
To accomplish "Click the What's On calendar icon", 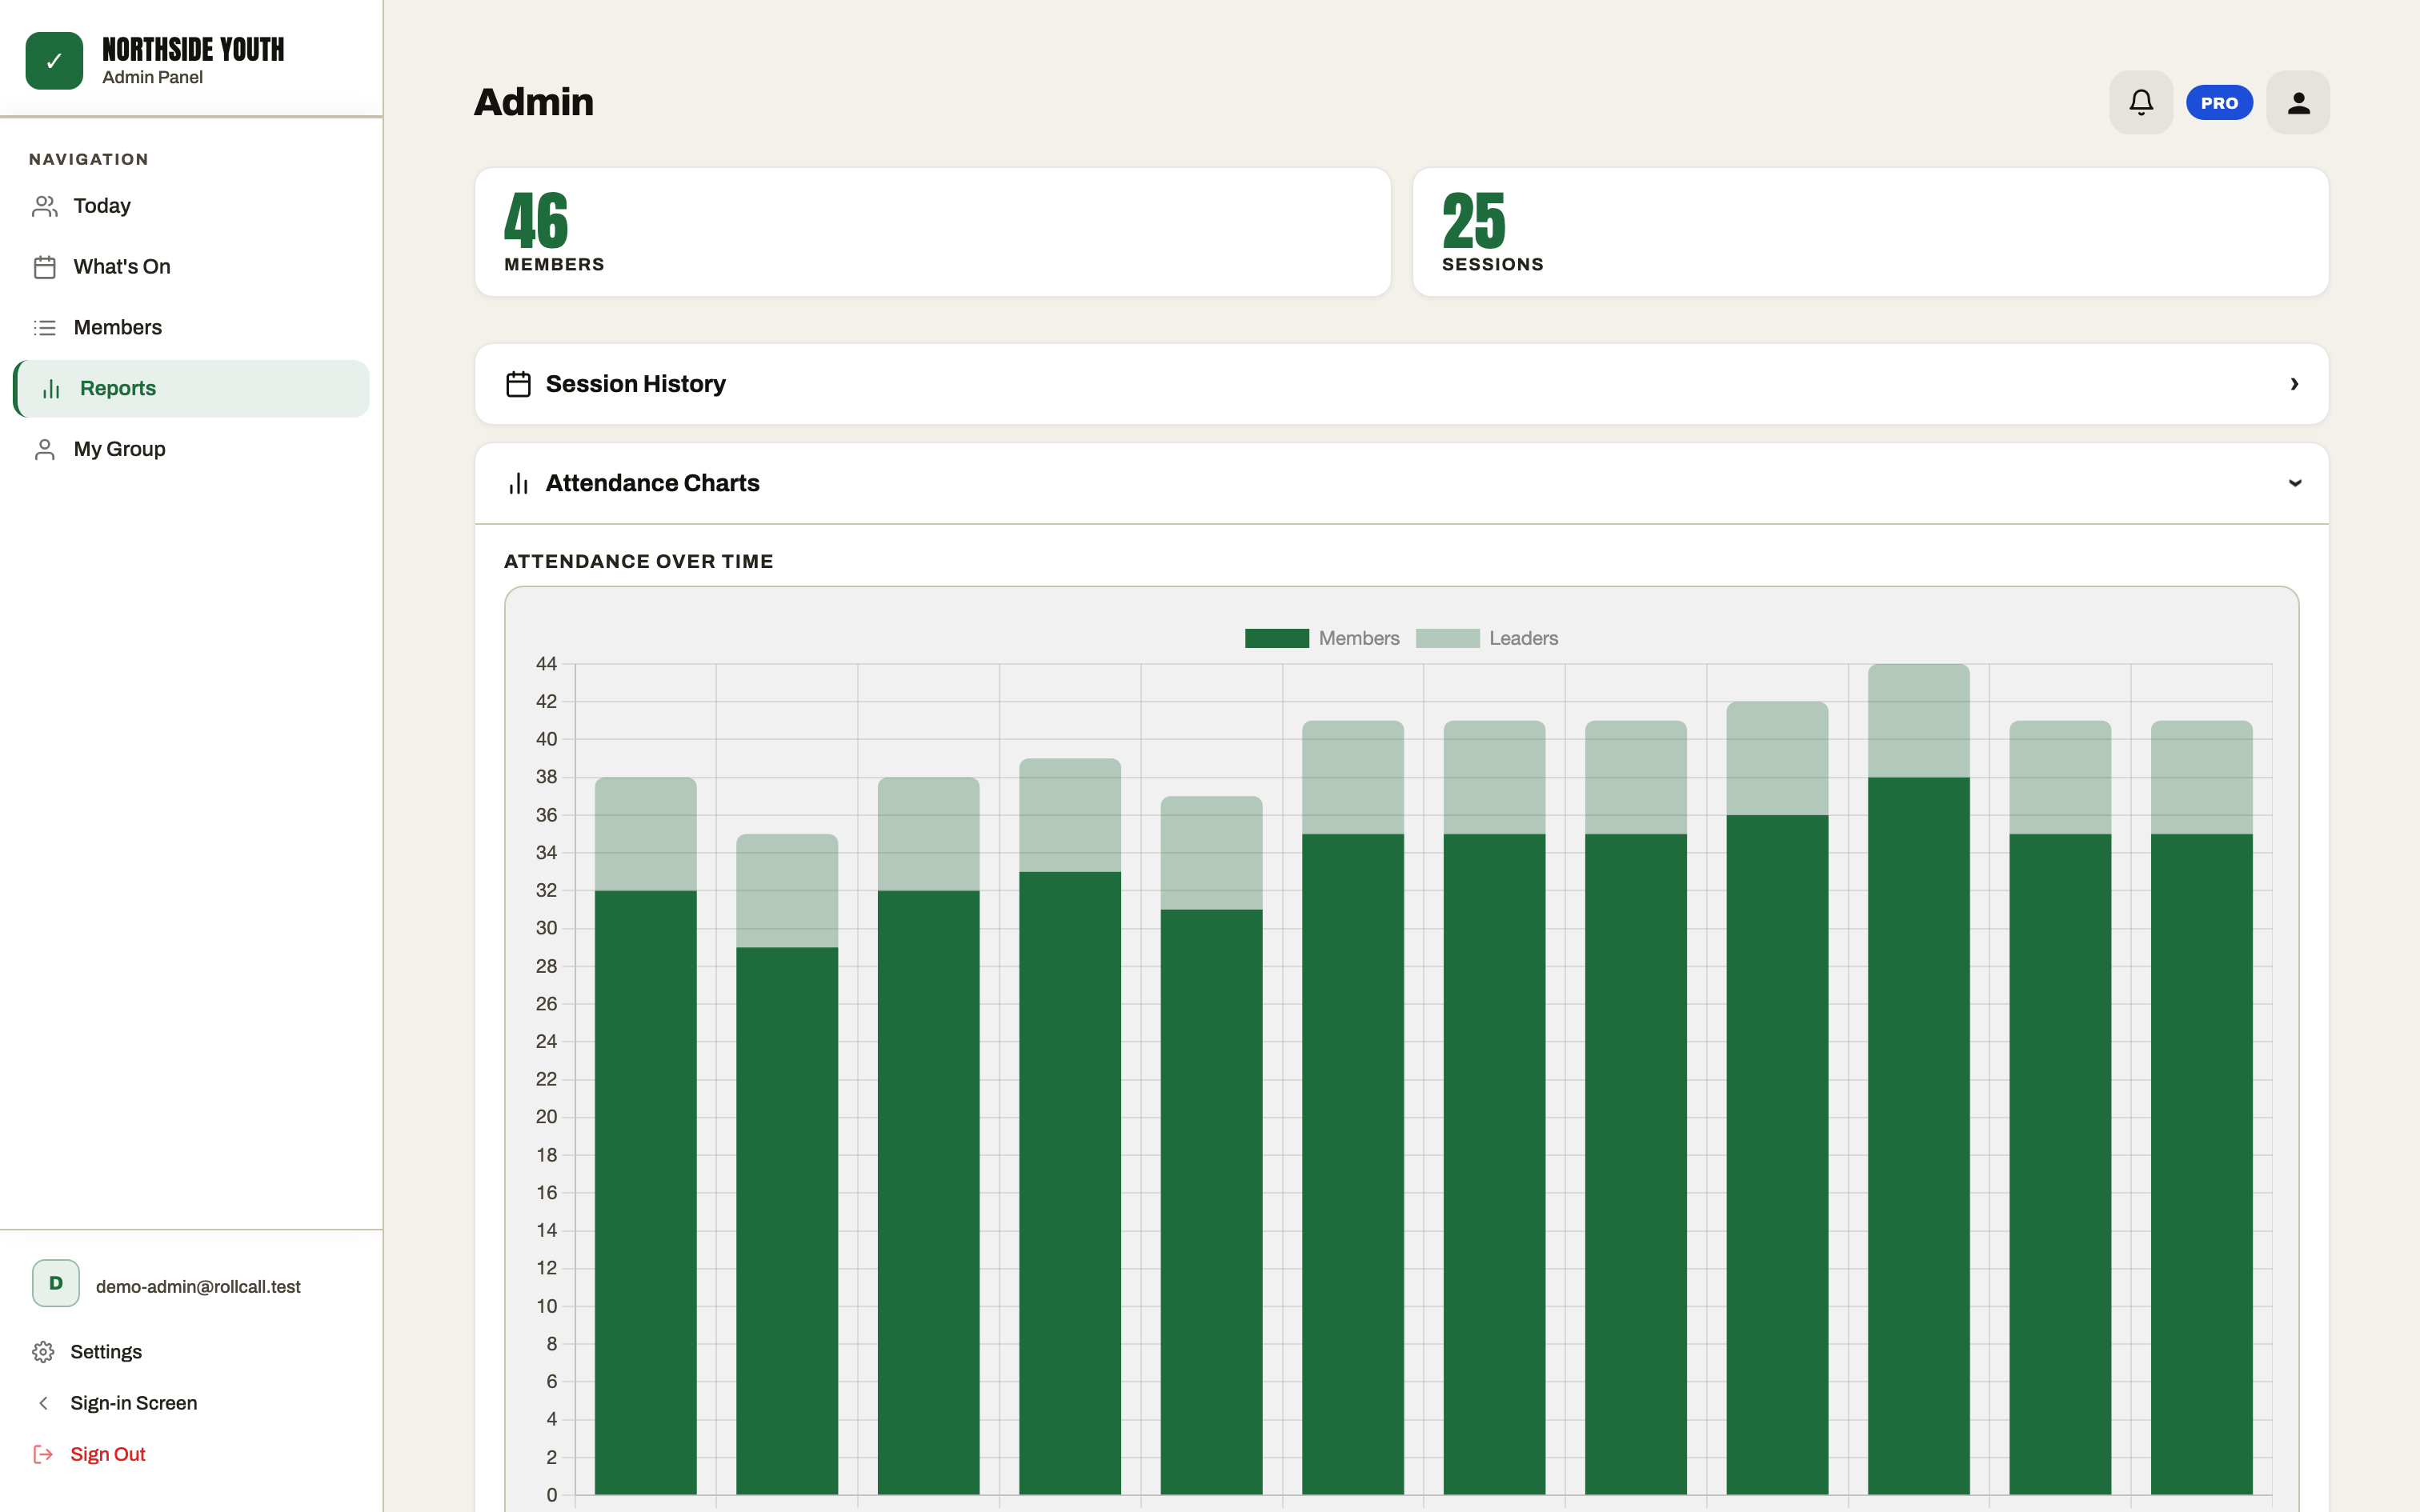I will tap(45, 267).
